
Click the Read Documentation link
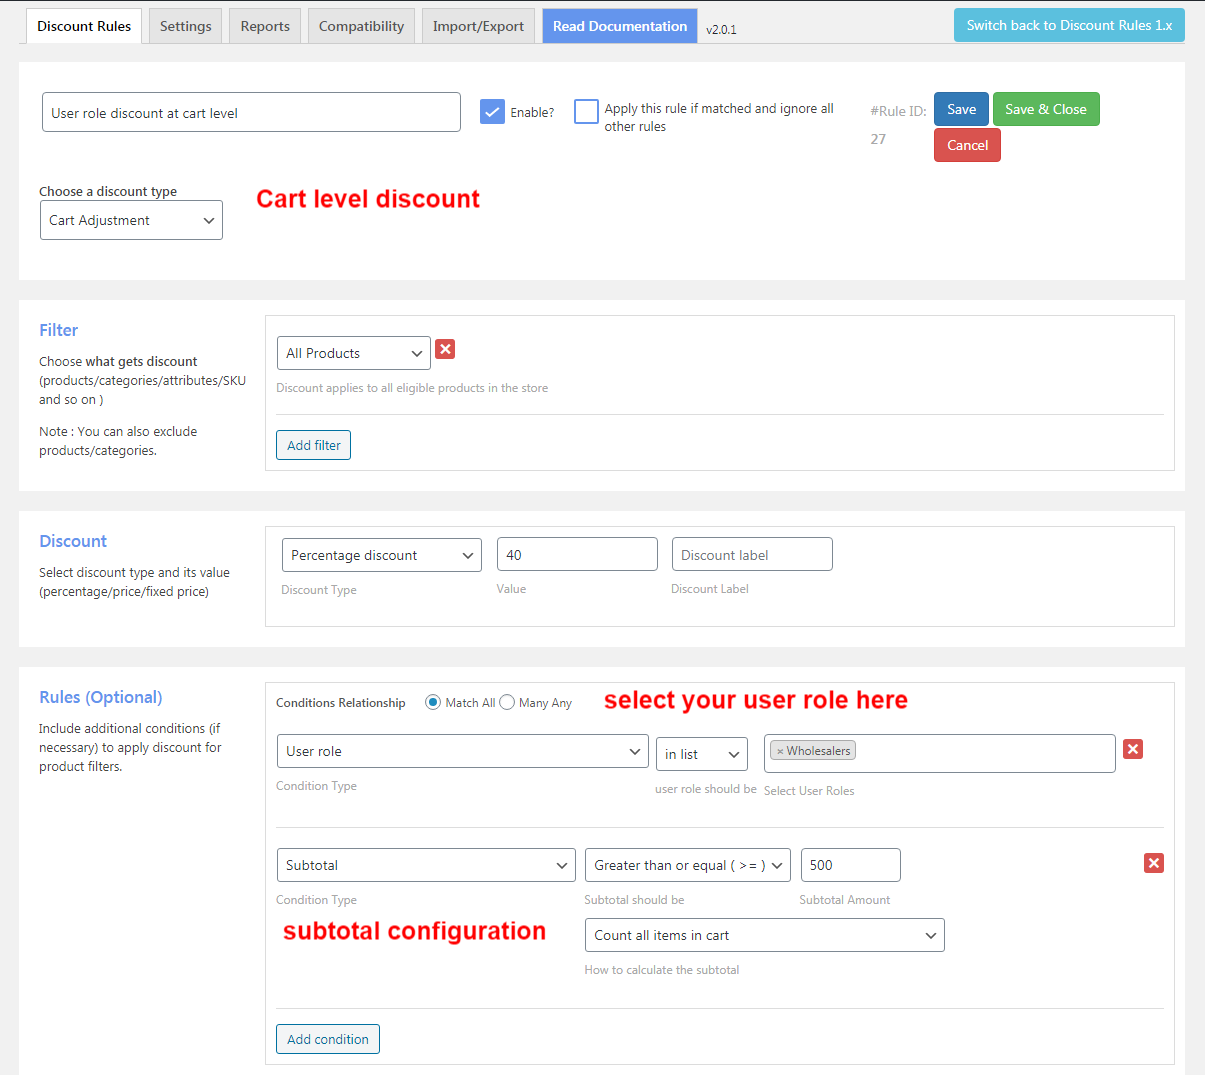coord(620,26)
